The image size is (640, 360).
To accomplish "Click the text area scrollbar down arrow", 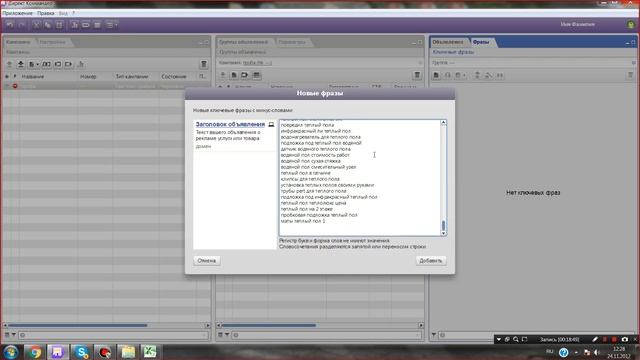I will (443, 233).
